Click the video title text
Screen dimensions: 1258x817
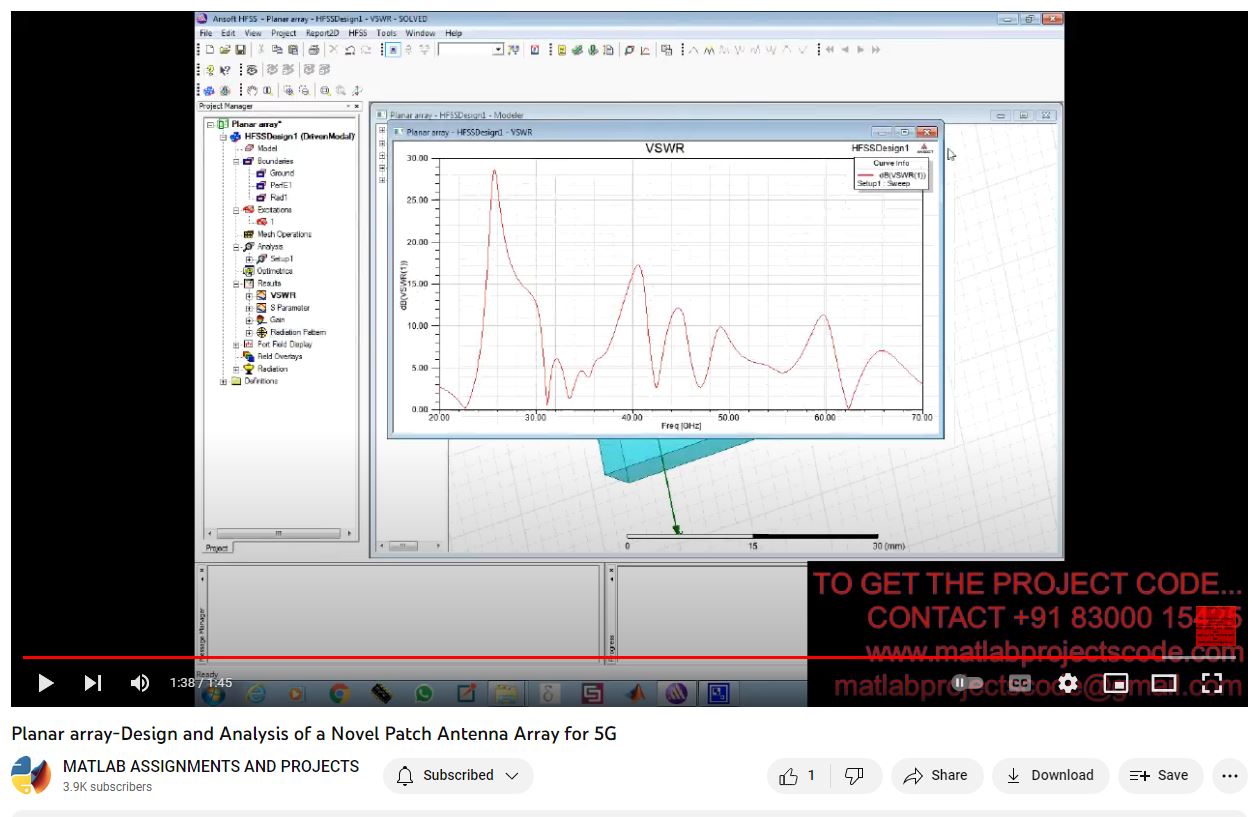click(313, 734)
